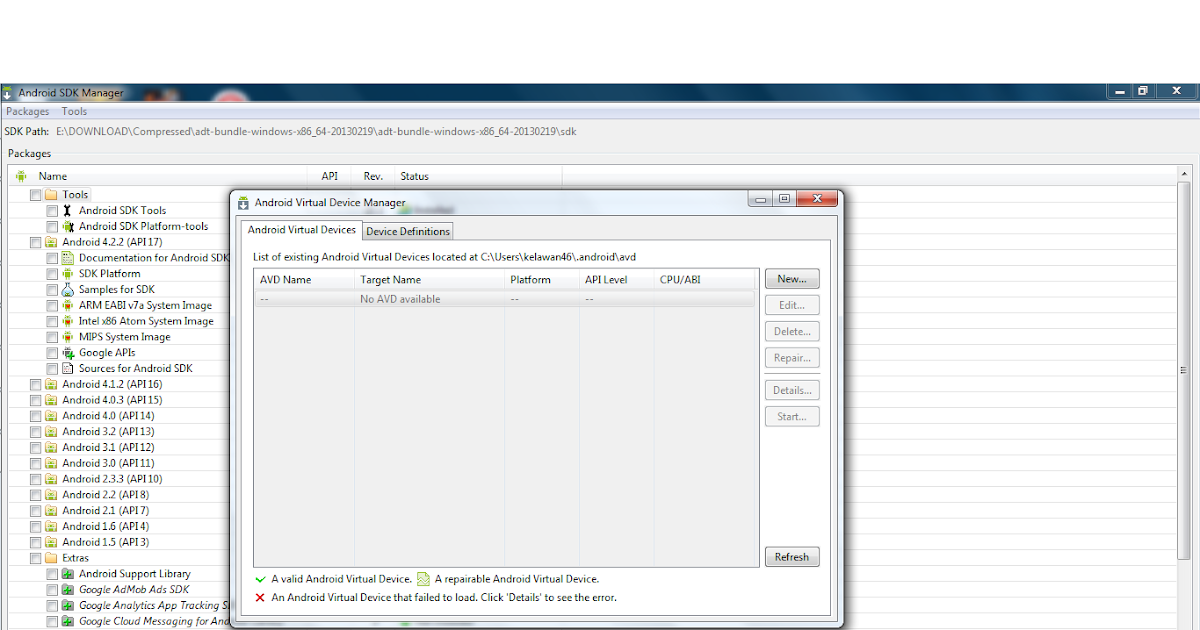Toggle the Extras group checkbox
The image size is (1200, 630).
point(36,558)
